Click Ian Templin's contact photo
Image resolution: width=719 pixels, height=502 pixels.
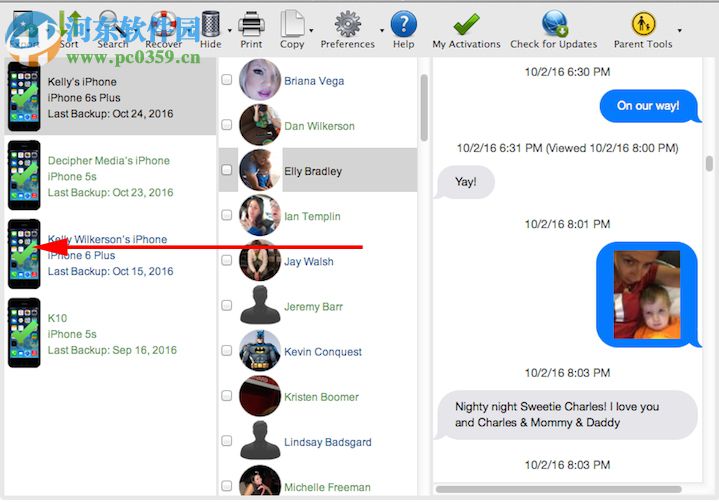click(260, 215)
